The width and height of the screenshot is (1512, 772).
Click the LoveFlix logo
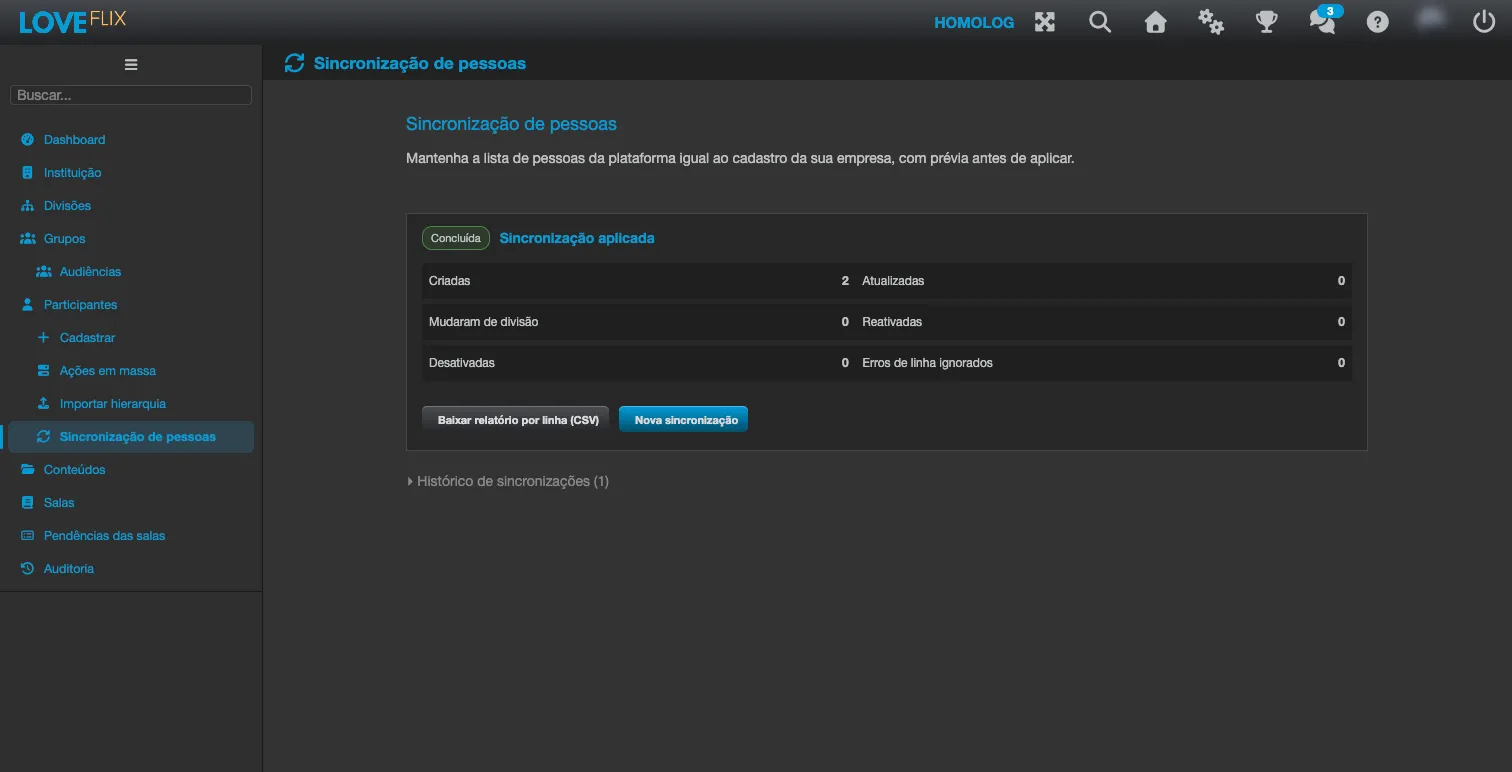72,21
